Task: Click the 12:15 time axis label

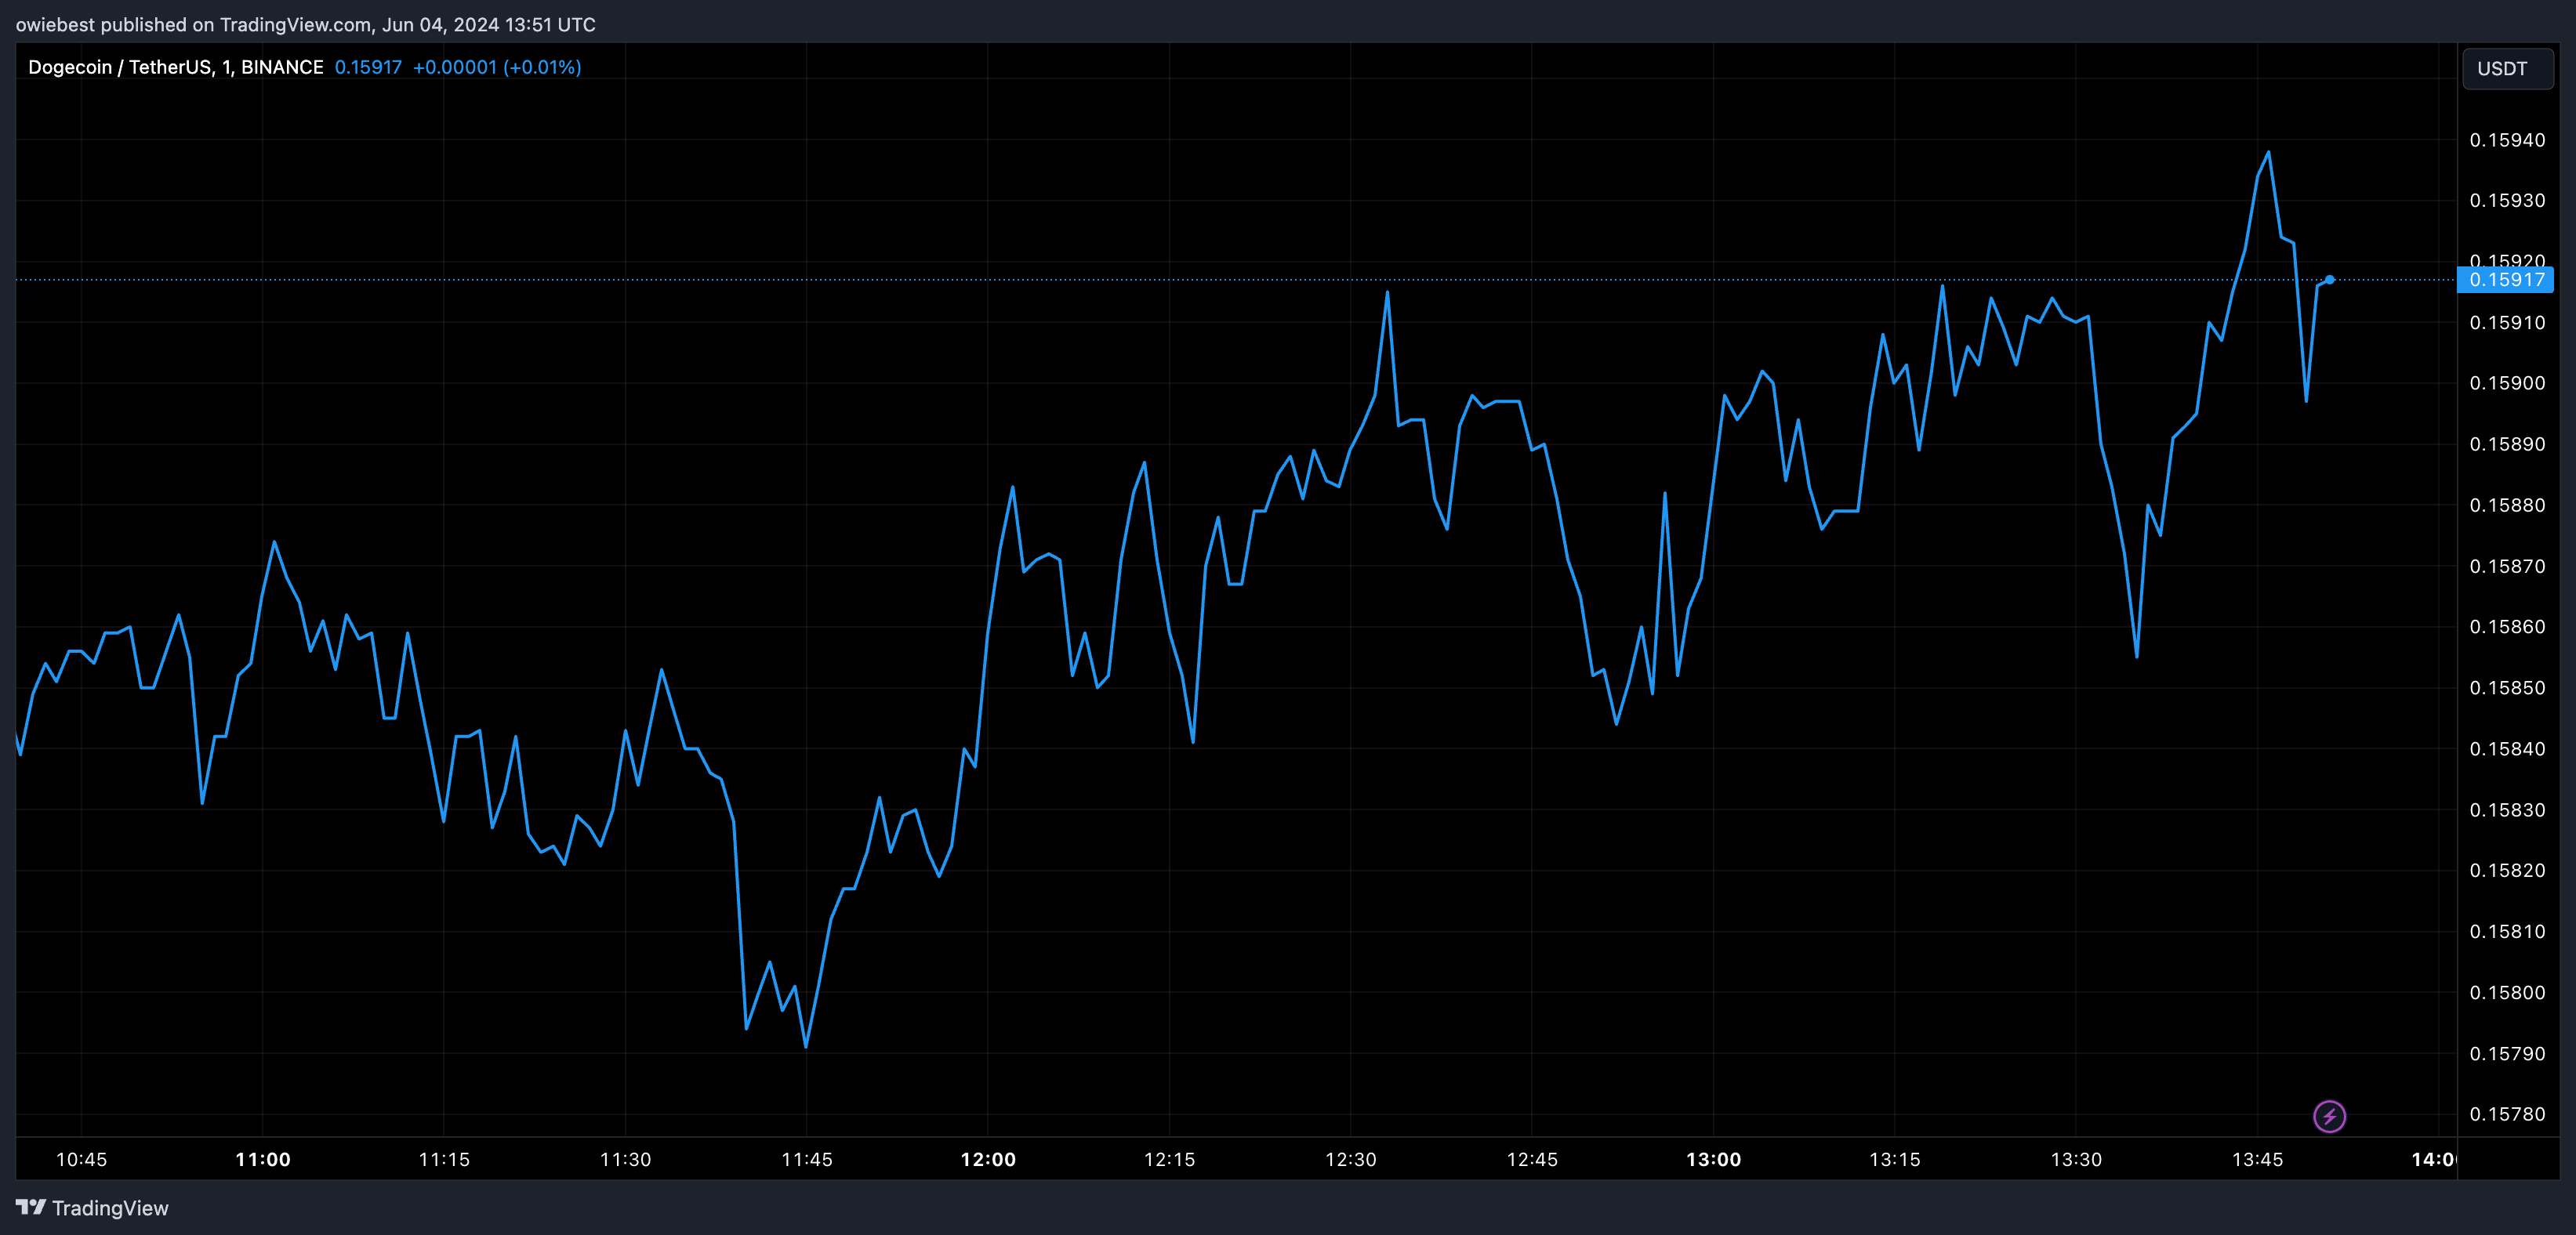Action: coord(1169,1160)
